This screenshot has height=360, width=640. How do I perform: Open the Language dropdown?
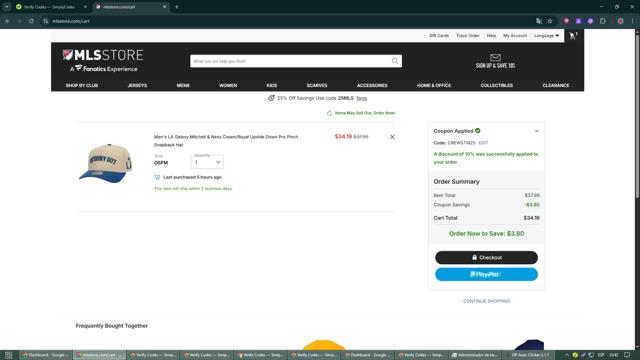point(546,36)
